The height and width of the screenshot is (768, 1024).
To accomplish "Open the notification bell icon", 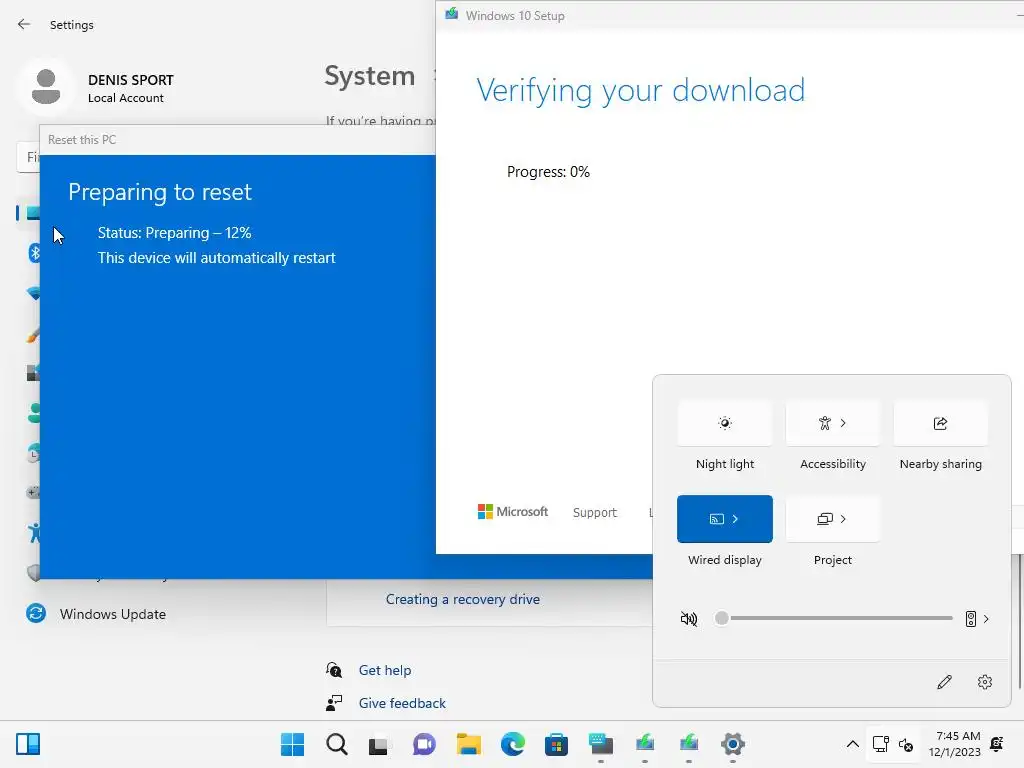I will 997,744.
